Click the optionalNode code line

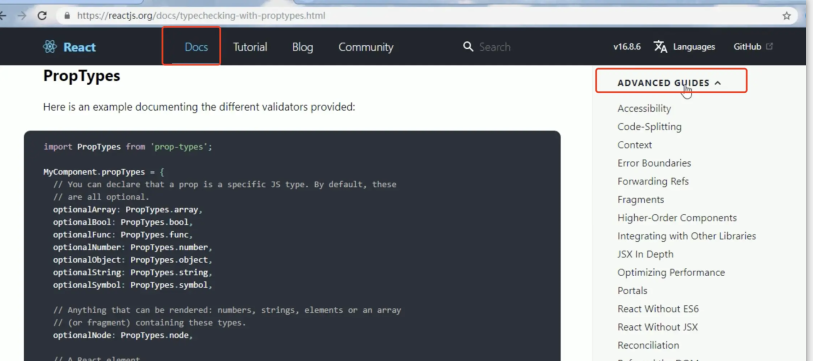pos(123,335)
